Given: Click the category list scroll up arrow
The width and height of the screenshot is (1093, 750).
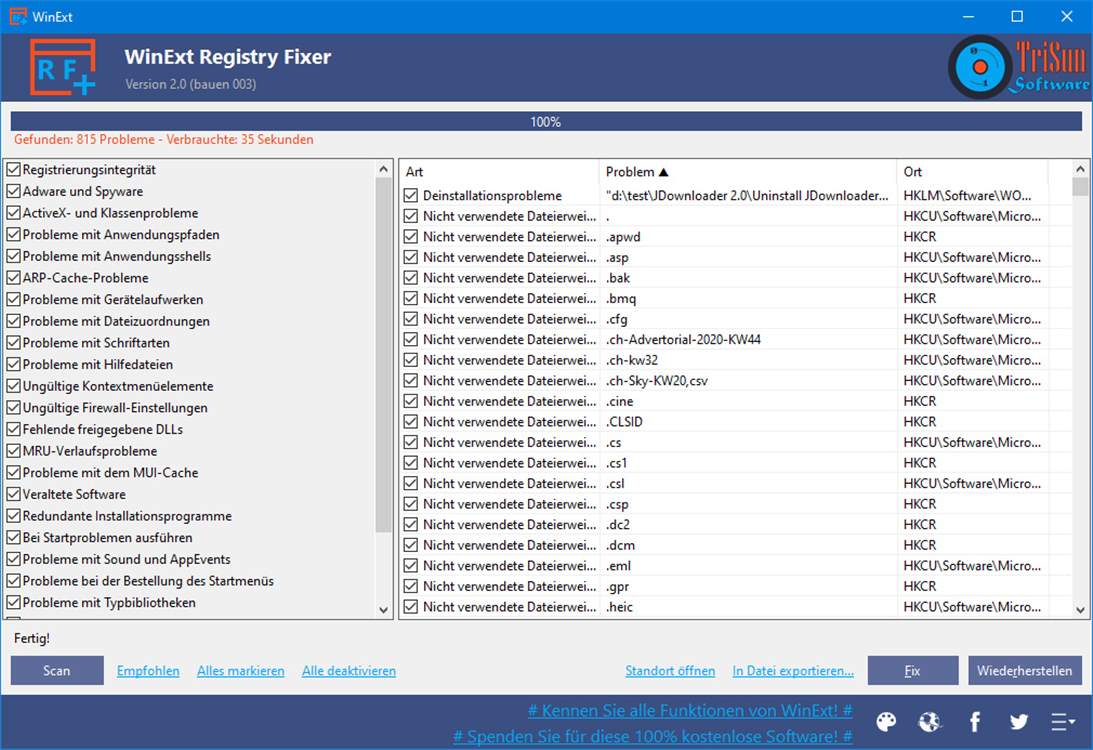Looking at the screenshot, I should 383,169.
